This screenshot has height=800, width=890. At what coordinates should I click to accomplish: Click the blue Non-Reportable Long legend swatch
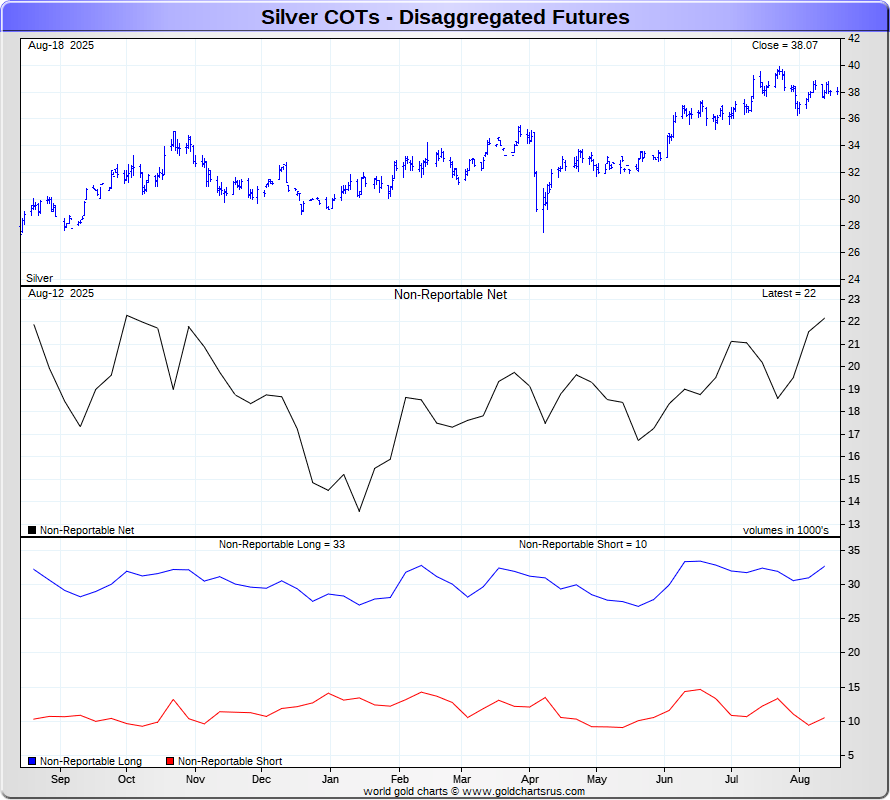point(32,761)
